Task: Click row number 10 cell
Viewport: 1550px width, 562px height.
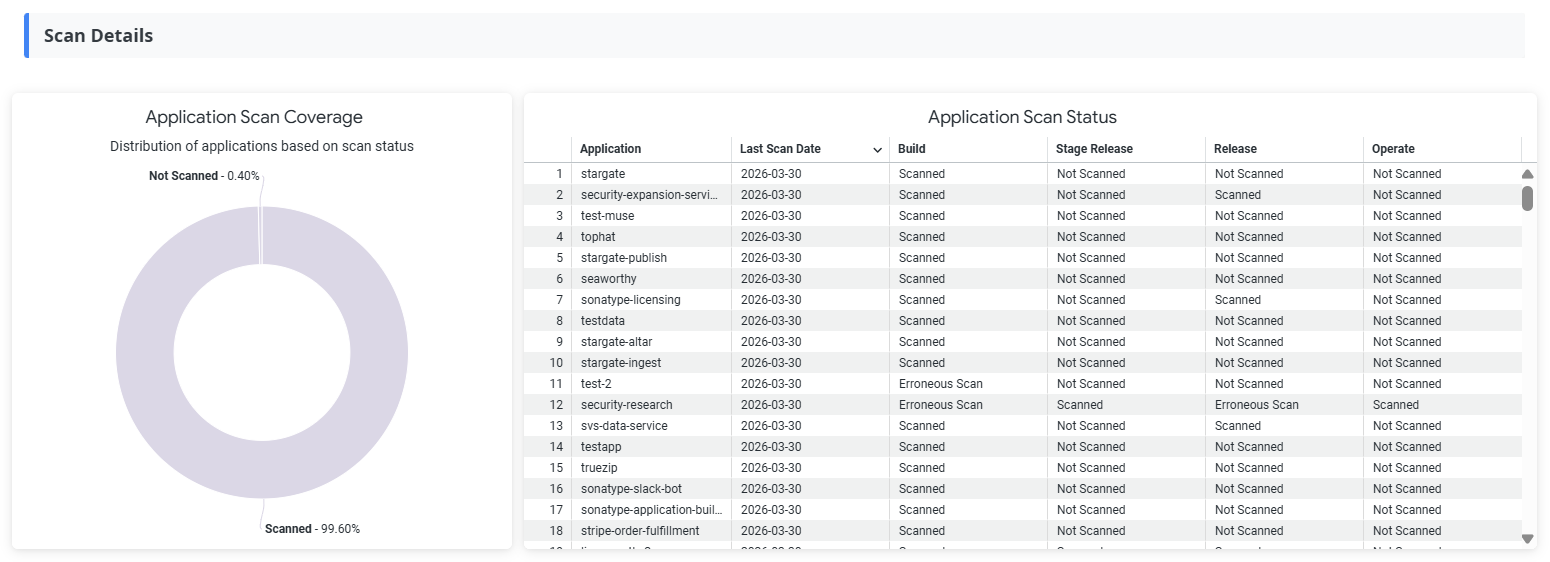Action: 548,363
